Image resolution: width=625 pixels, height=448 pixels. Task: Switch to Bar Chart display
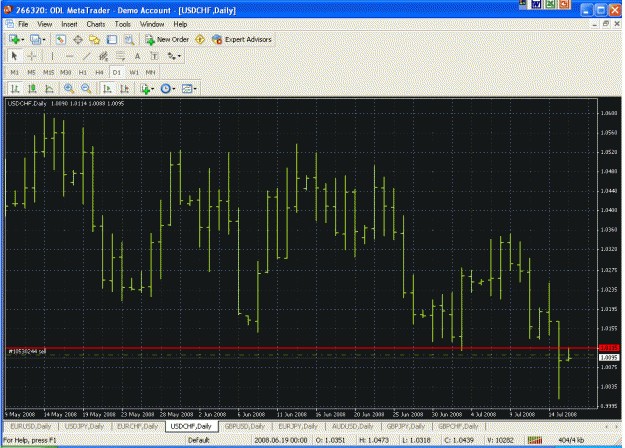click(15, 89)
